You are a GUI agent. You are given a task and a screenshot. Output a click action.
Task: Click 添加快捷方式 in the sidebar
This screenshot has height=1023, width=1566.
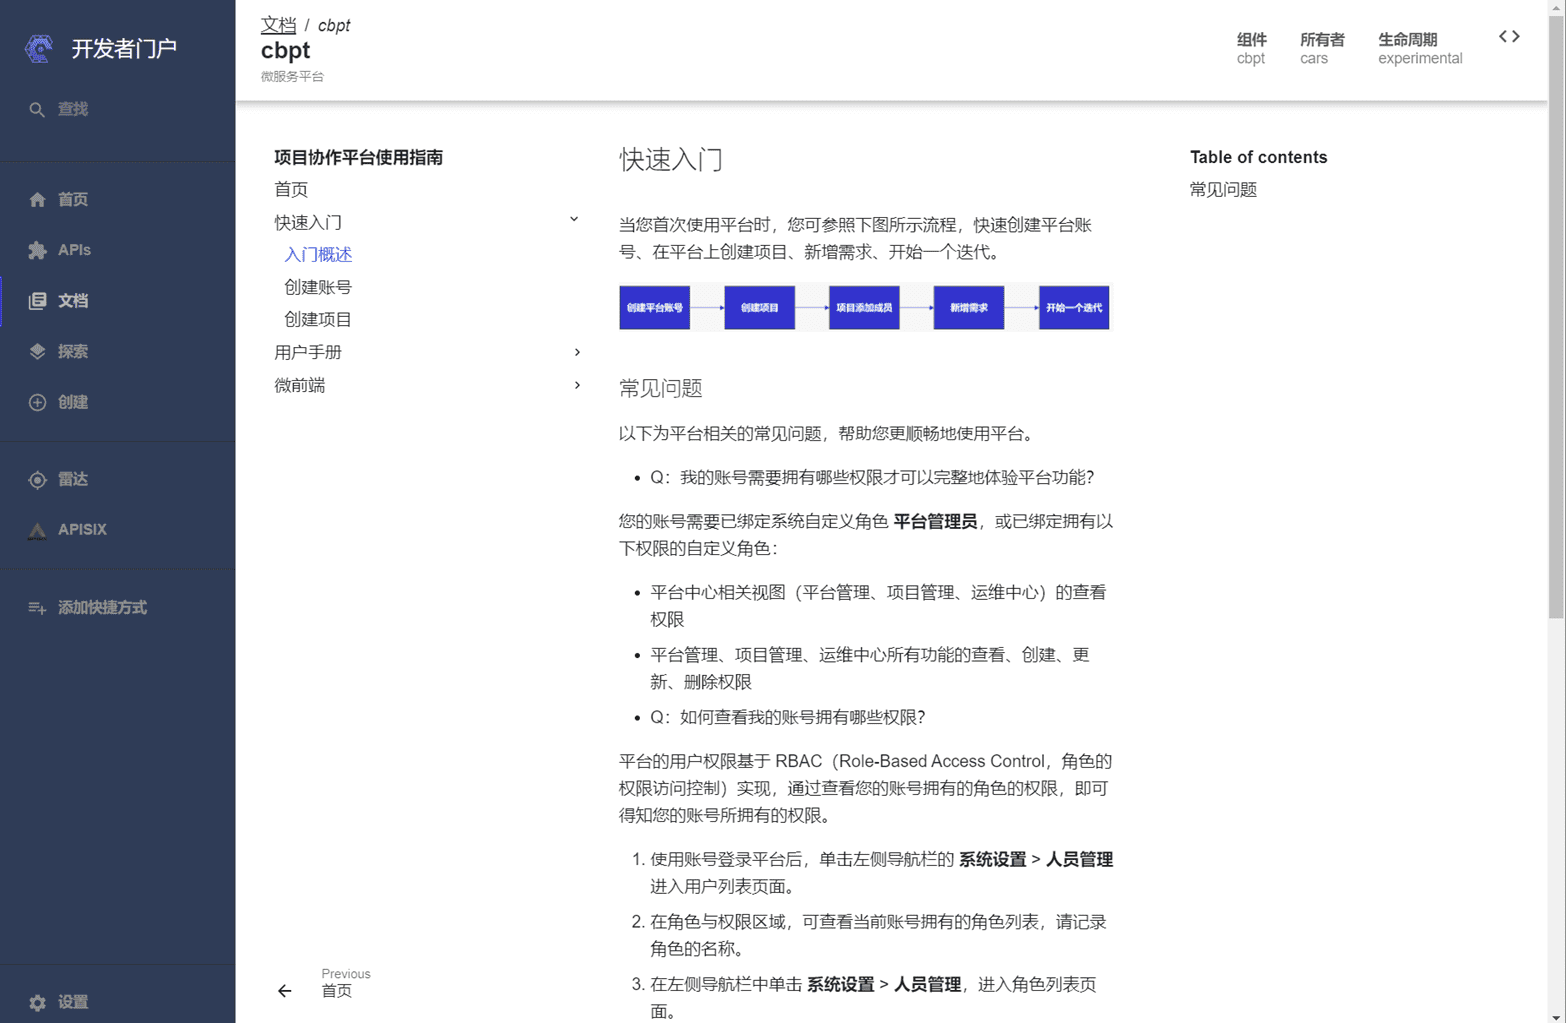pyautogui.click(x=118, y=608)
